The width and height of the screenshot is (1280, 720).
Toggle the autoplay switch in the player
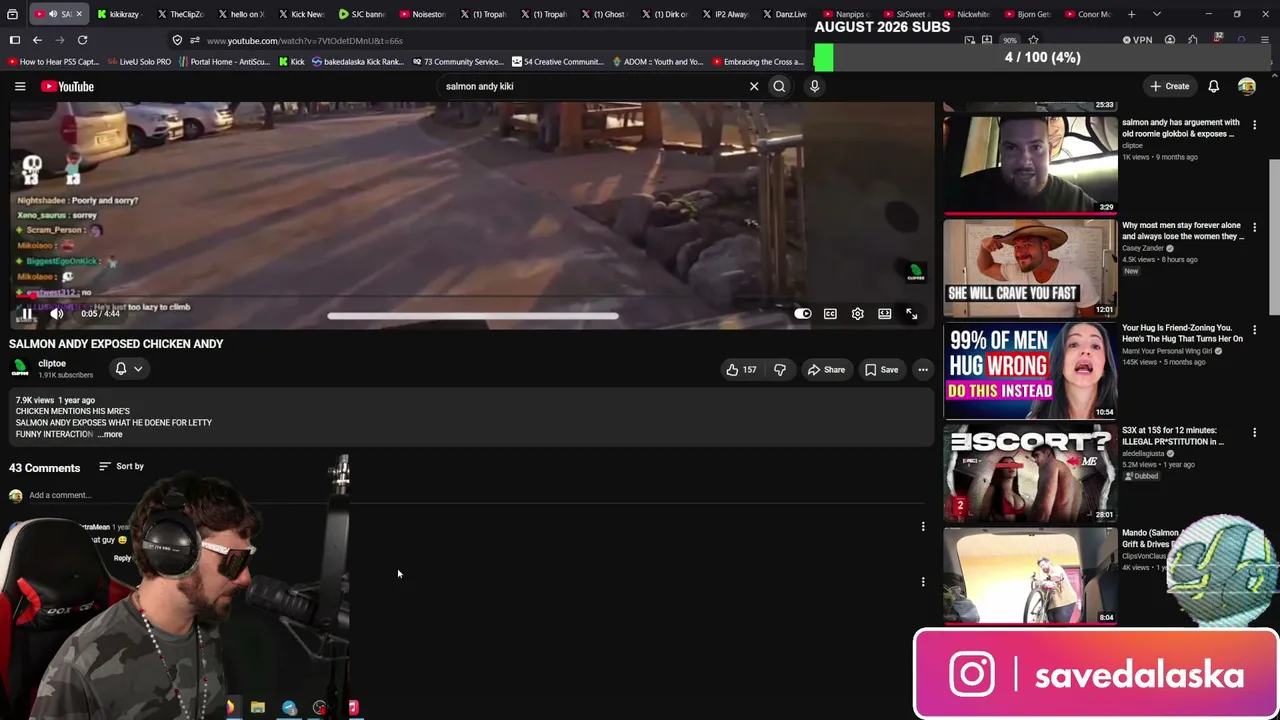(802, 314)
